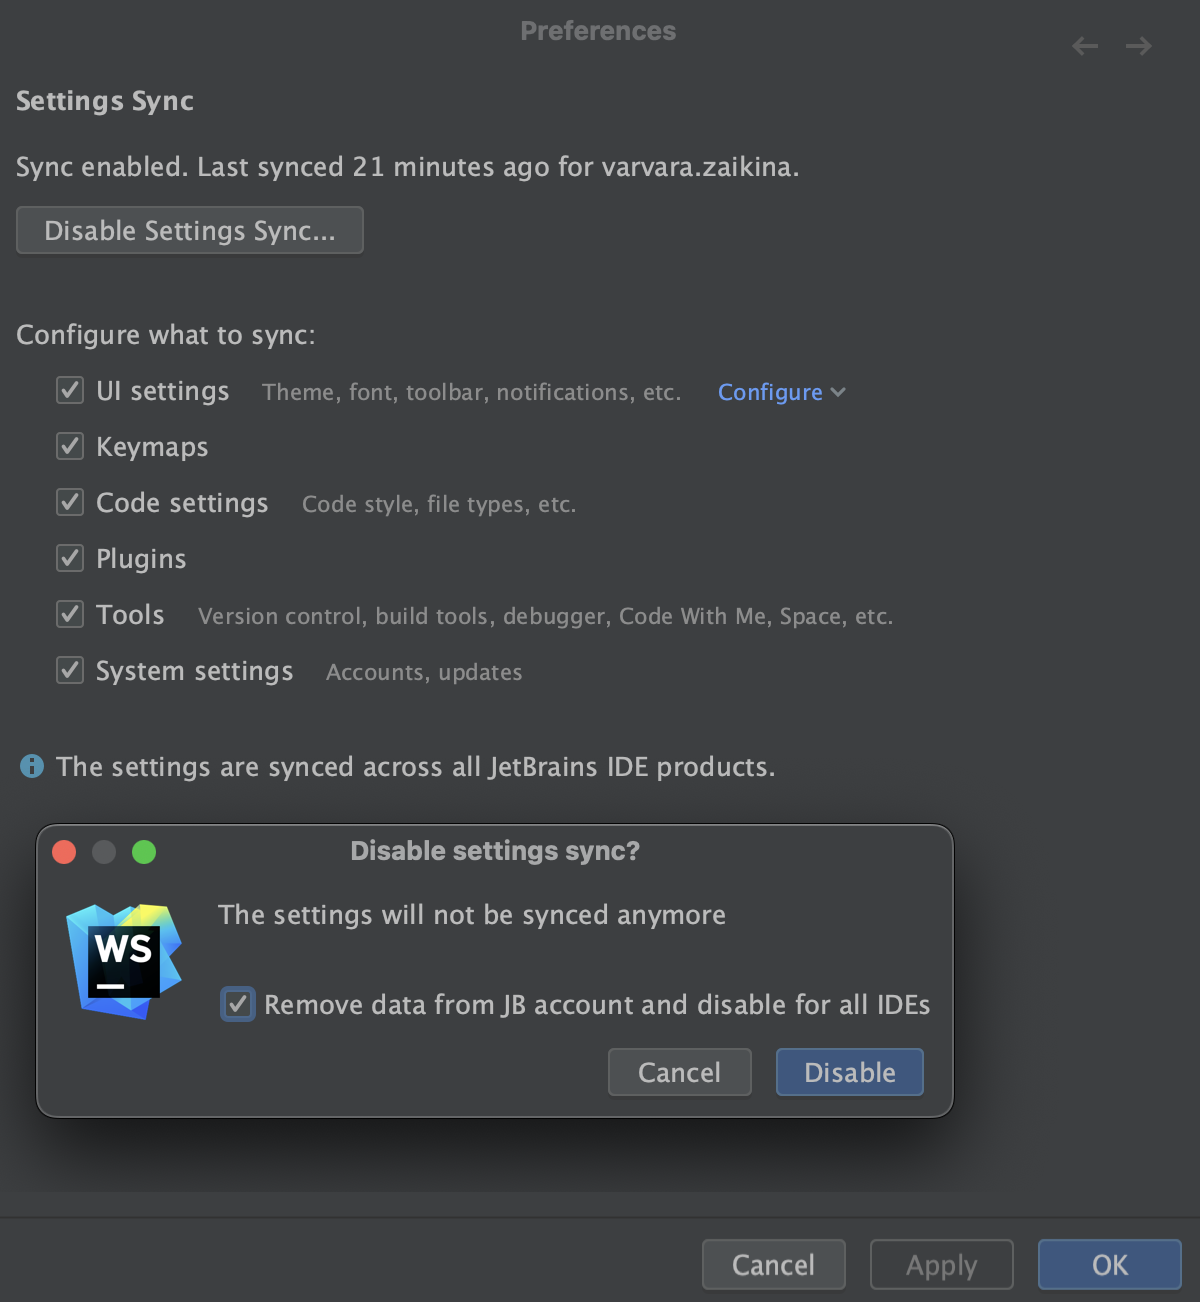
Task: Uncheck the Code settings checkbox
Action: 69,502
